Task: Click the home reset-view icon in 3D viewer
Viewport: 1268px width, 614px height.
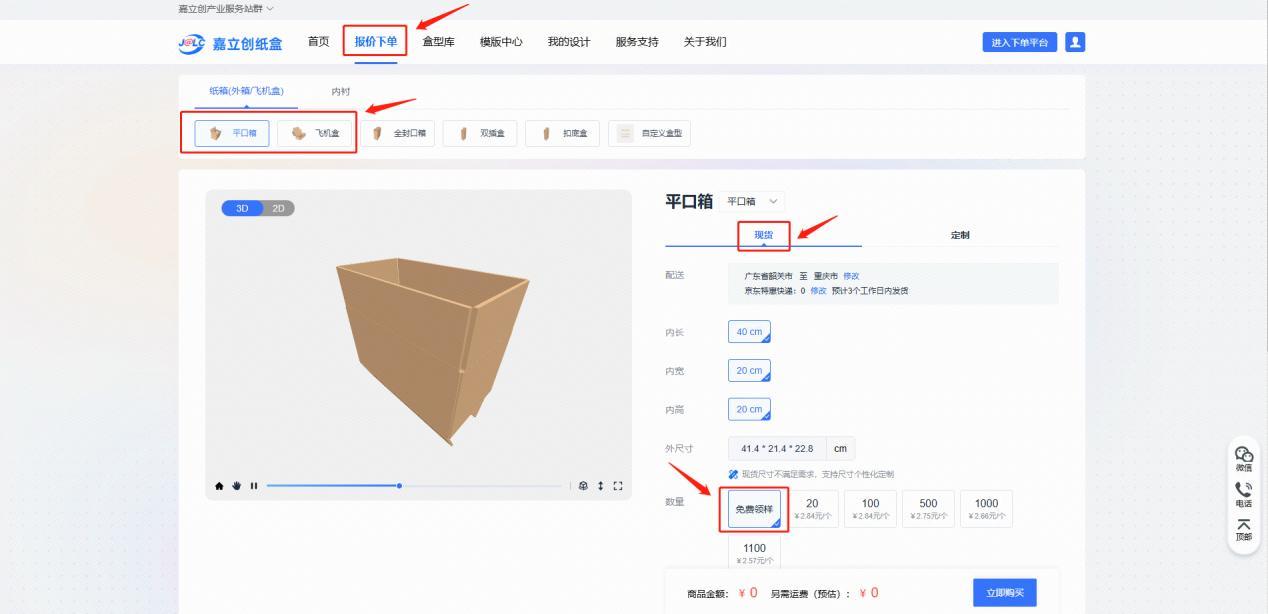Action: coord(220,486)
